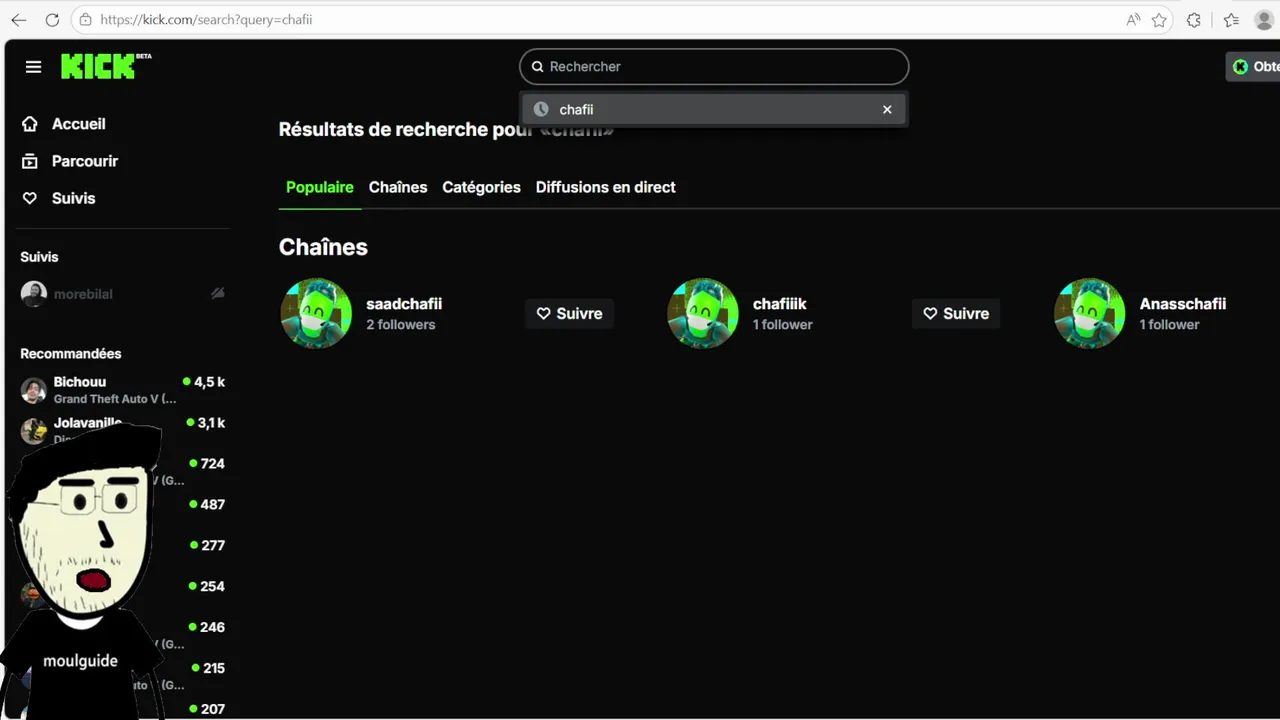Open the read aloud icon in address bar

click(x=1133, y=20)
